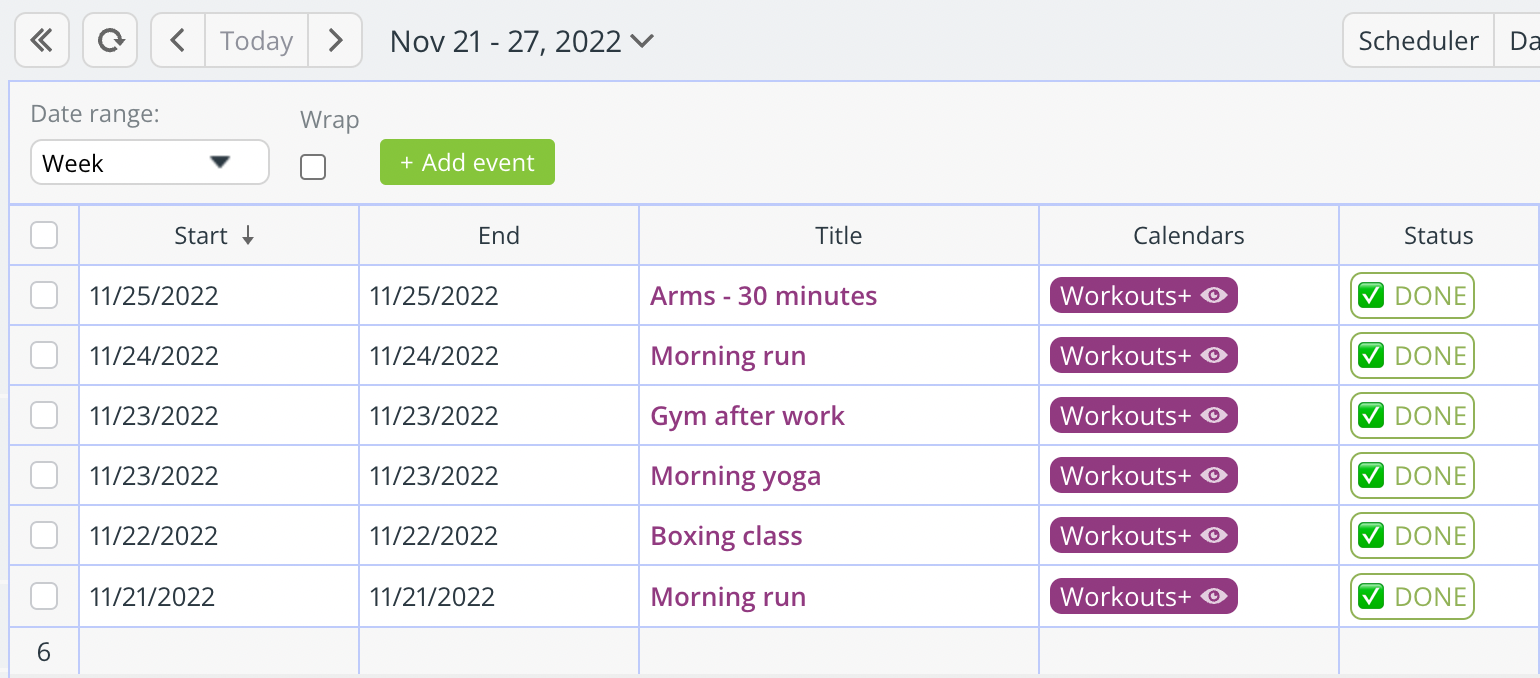This screenshot has height=678, width=1540.
Task: Click sort arrow in Start column header
Action: pos(248,236)
